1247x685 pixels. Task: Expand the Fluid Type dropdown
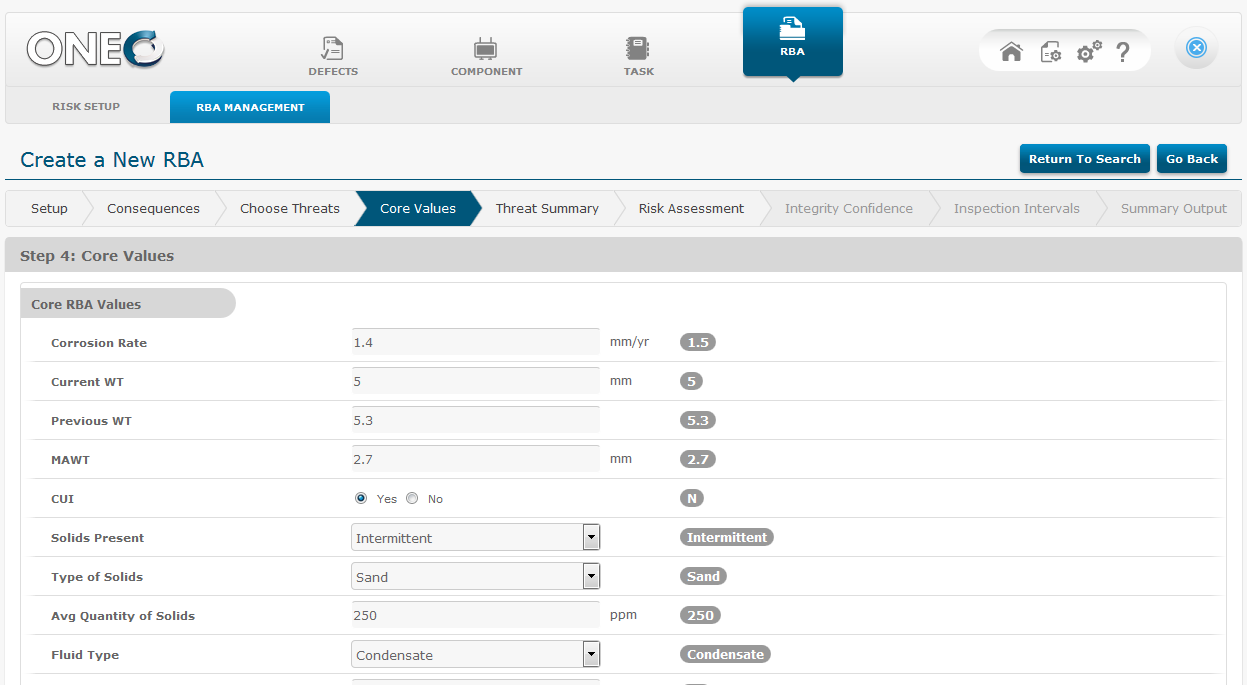tap(591, 655)
